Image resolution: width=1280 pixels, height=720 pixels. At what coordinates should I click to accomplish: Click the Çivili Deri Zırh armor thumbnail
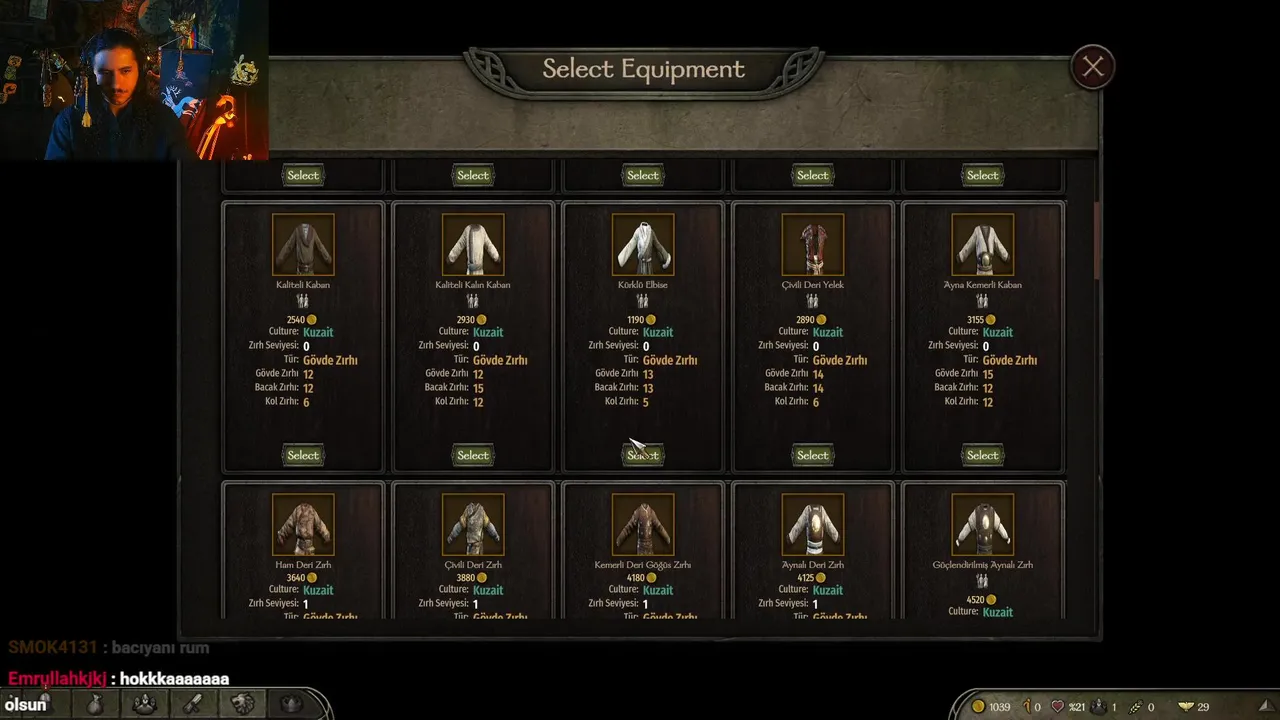click(x=473, y=524)
